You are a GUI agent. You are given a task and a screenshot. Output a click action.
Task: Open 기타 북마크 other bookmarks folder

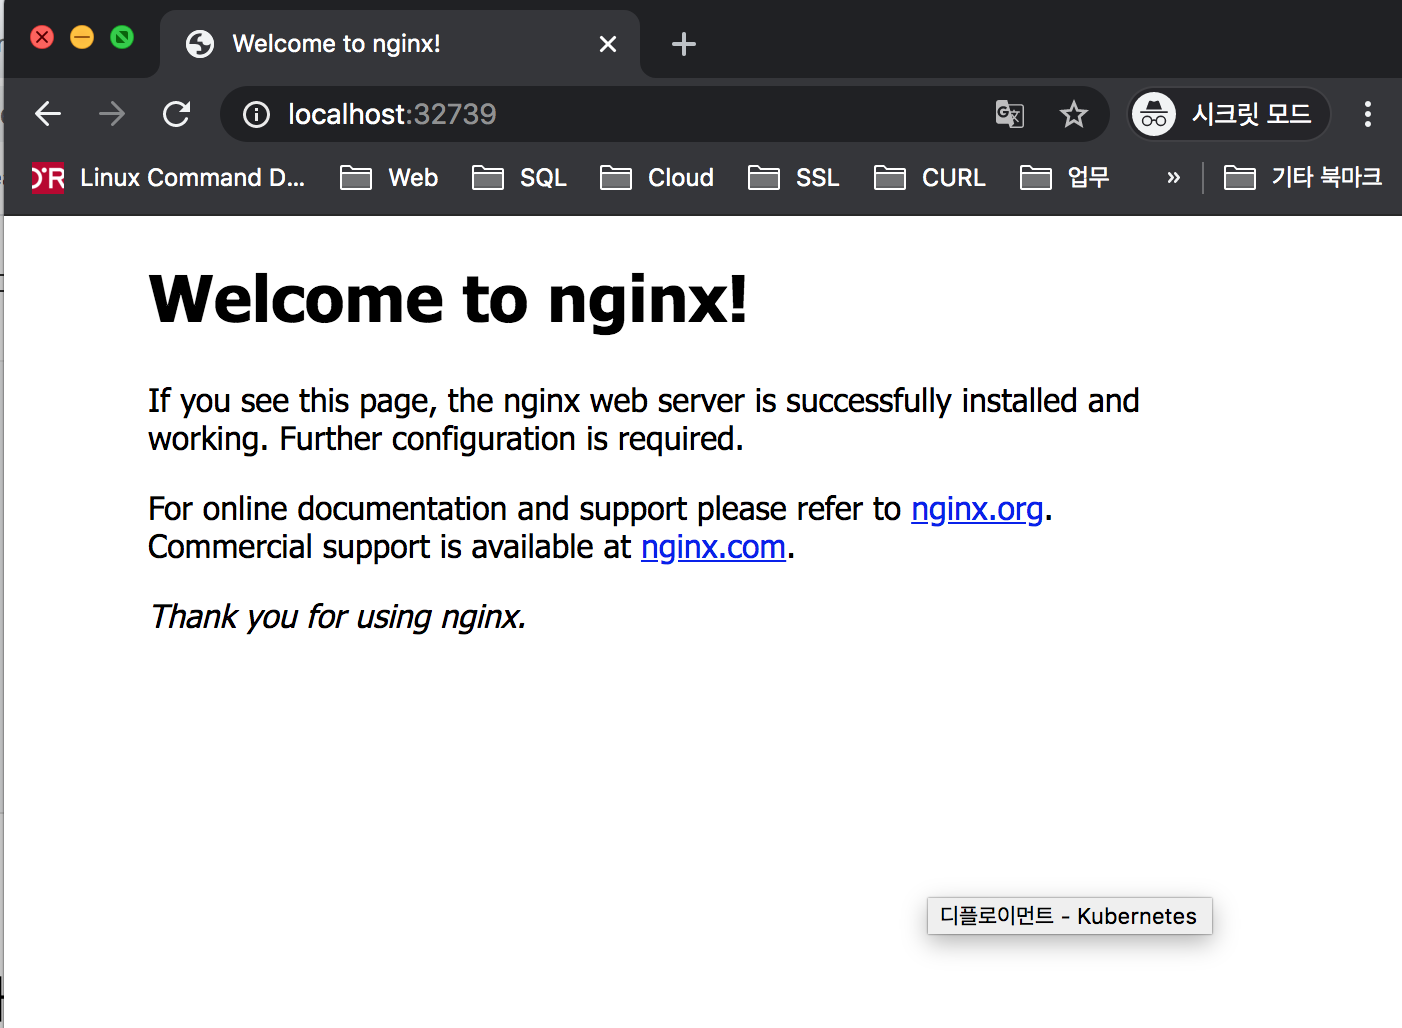(x=1303, y=178)
